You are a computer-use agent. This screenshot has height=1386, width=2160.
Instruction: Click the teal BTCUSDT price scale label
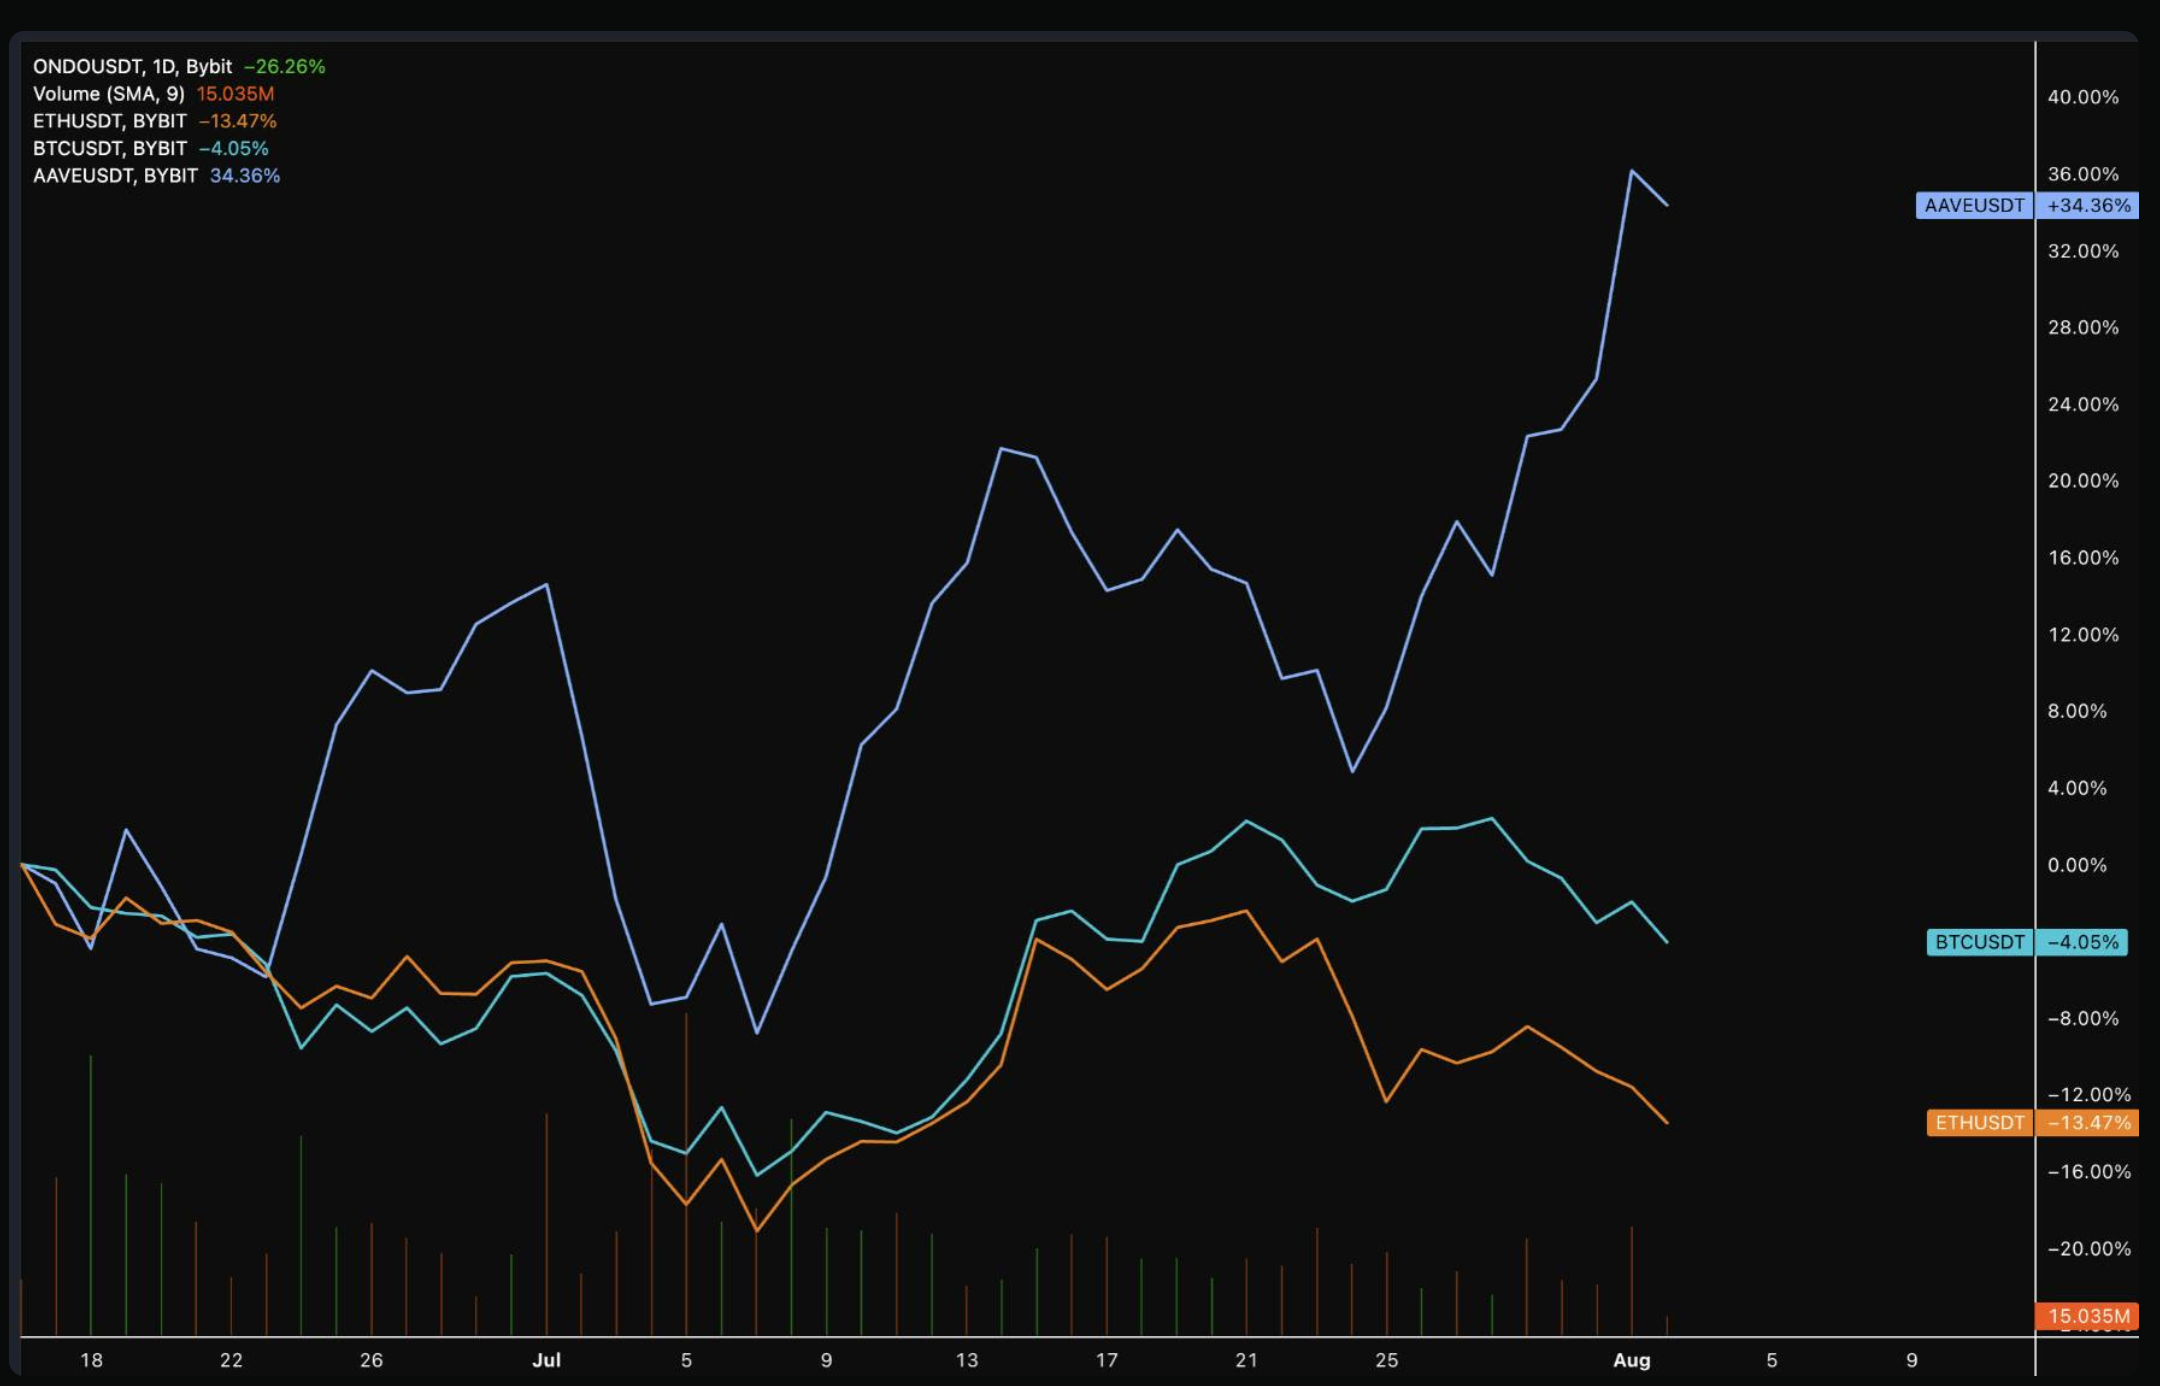(1979, 942)
